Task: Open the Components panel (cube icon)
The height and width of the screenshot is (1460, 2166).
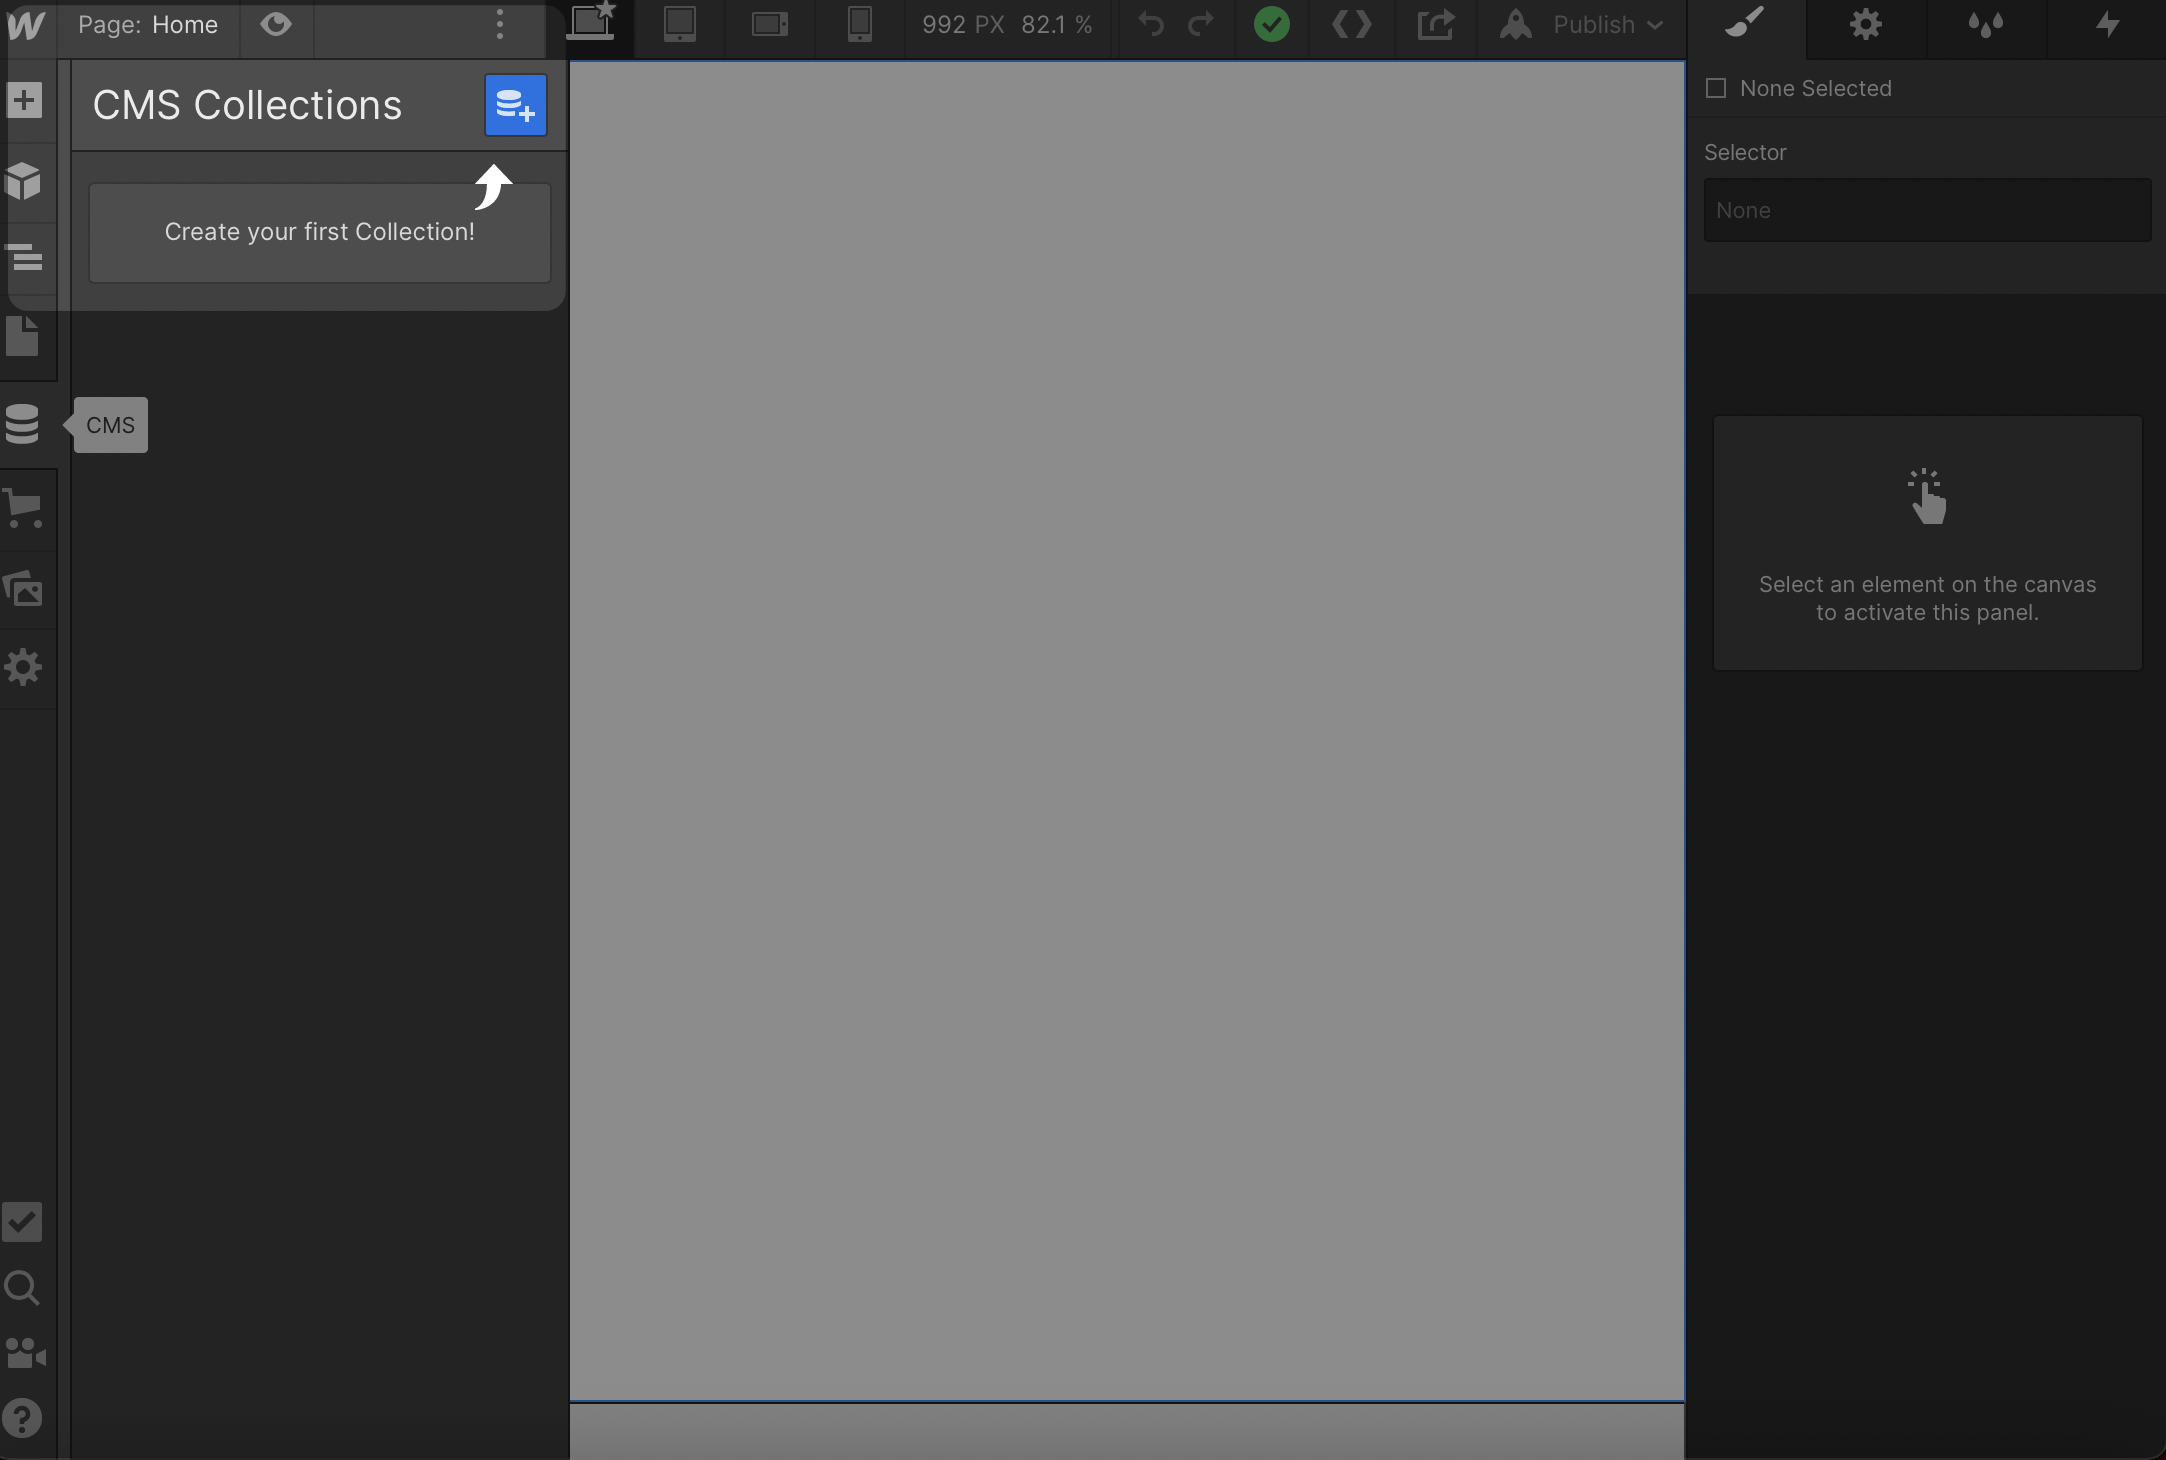Action: (x=25, y=182)
